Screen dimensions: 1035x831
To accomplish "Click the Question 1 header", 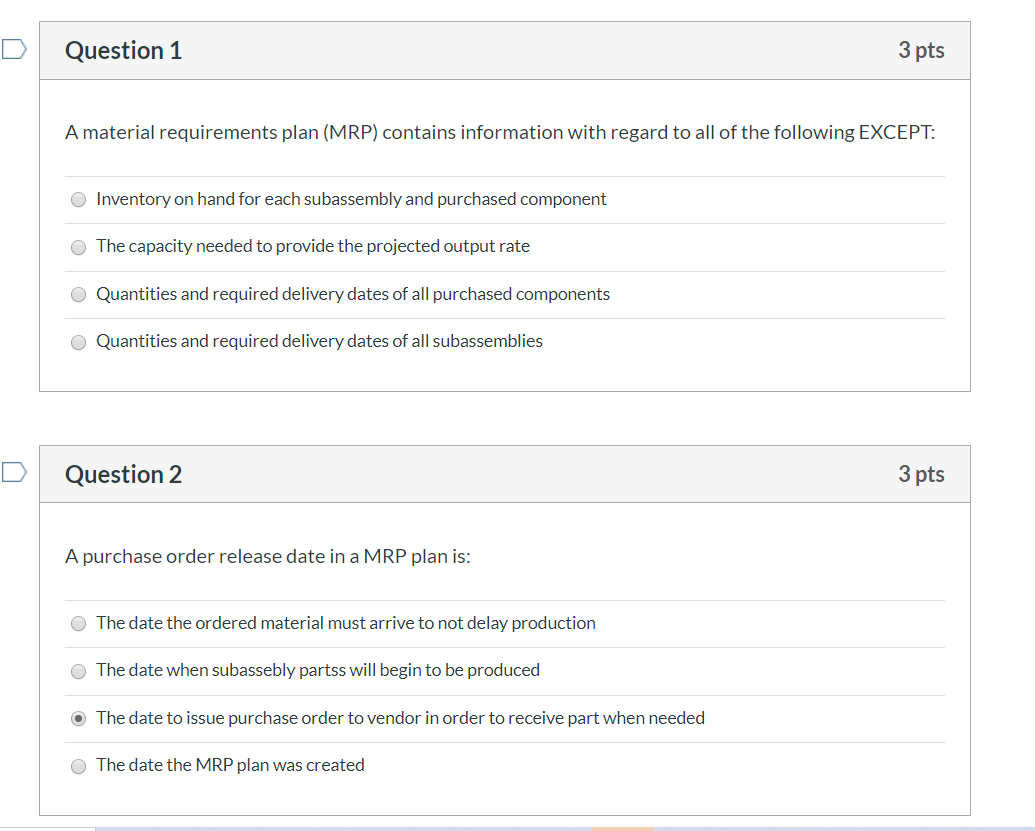I will (123, 50).
